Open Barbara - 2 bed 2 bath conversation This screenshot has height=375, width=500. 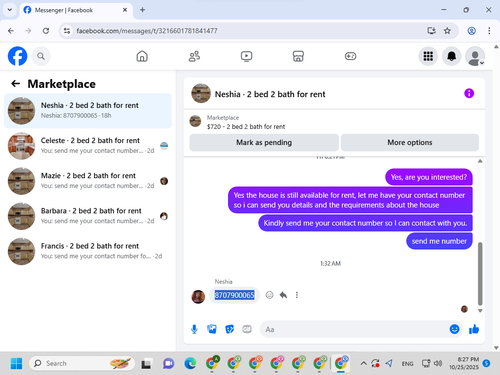(x=88, y=216)
